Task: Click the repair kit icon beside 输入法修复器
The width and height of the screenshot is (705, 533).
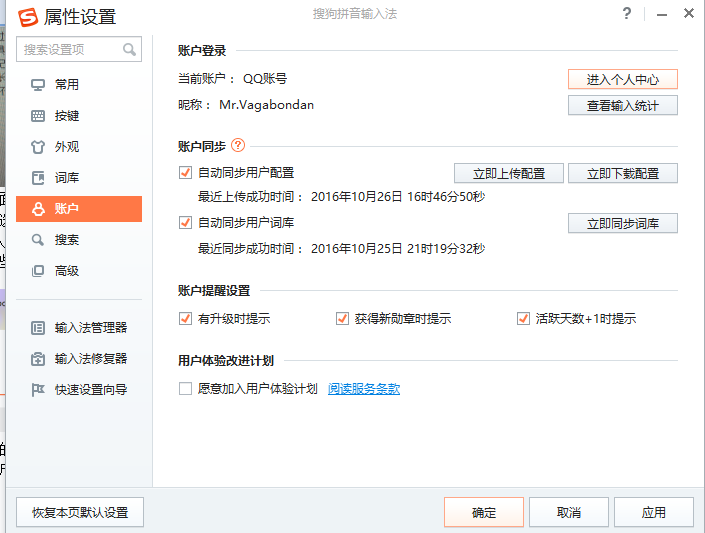Action: pyautogui.click(x=38, y=359)
